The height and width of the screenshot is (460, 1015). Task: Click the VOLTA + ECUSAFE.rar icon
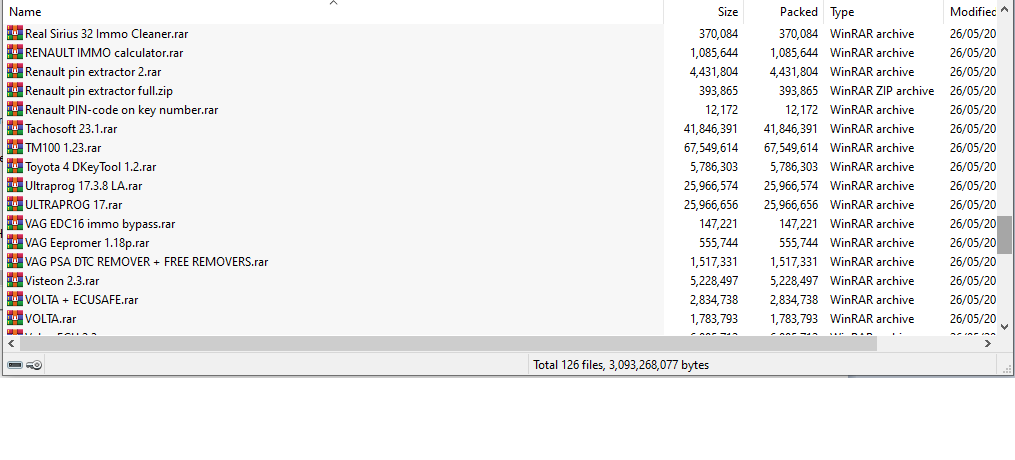pyautogui.click(x=15, y=300)
